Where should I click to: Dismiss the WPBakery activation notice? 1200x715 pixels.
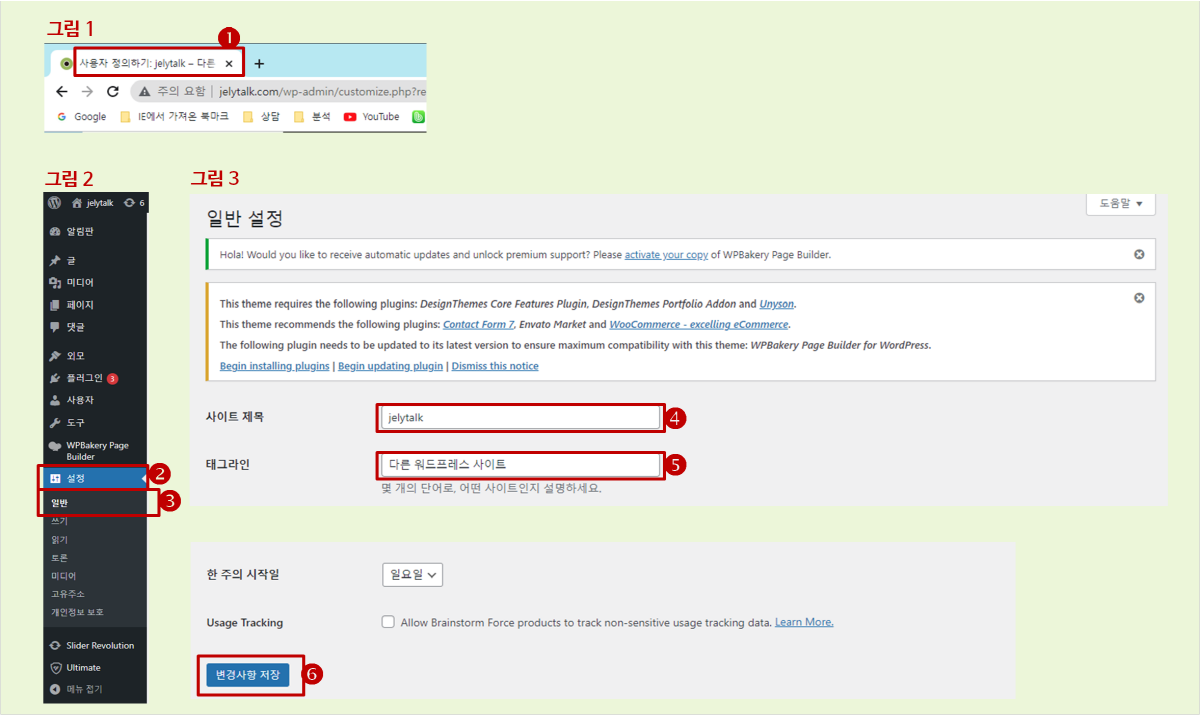click(x=1139, y=254)
